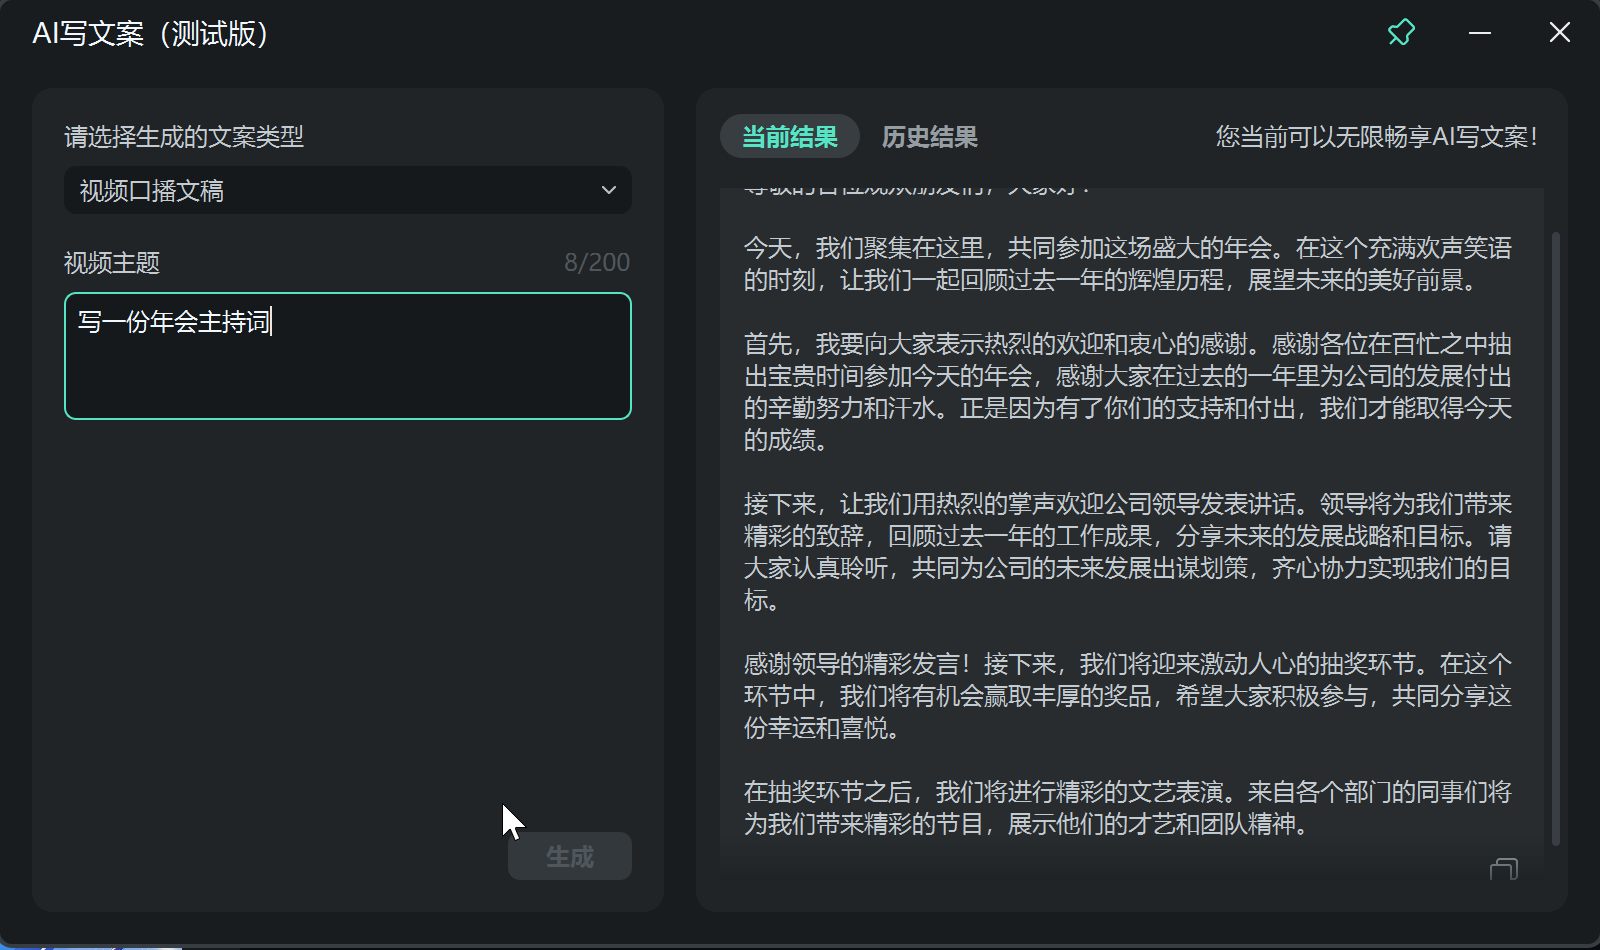This screenshot has width=1600, height=950.
Task: Click inside the 视频主题 input box
Action: coord(347,355)
